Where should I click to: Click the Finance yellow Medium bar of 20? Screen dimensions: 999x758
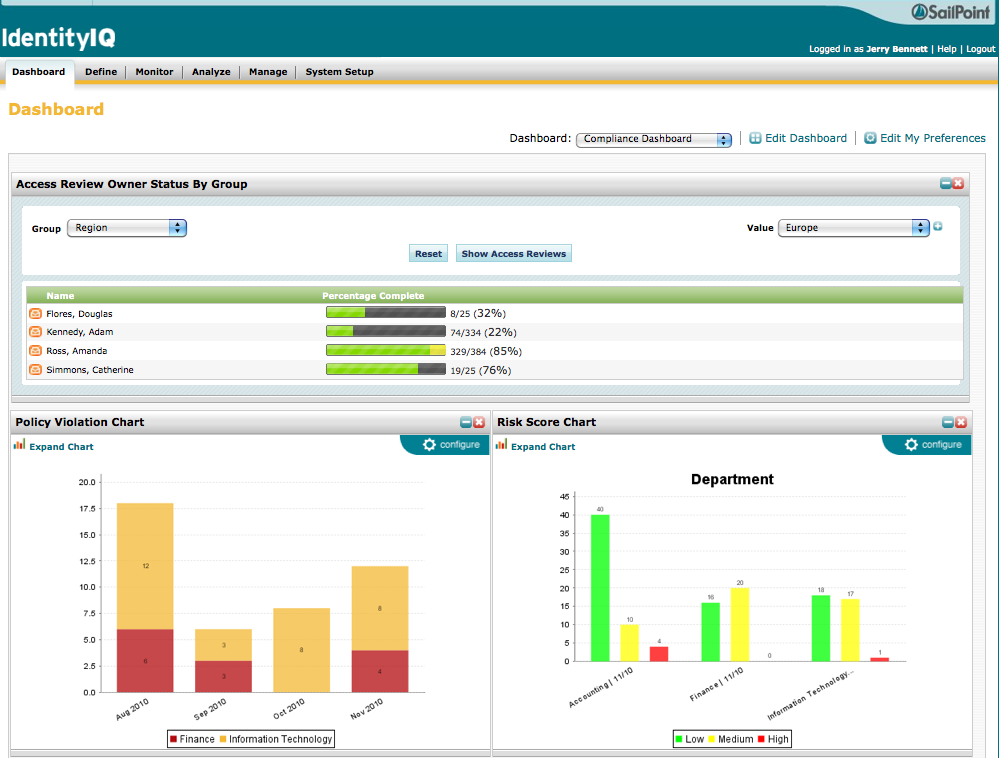click(740, 624)
